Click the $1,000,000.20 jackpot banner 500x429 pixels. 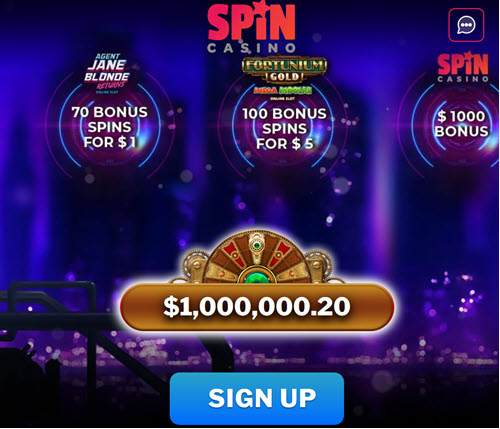[257, 306]
